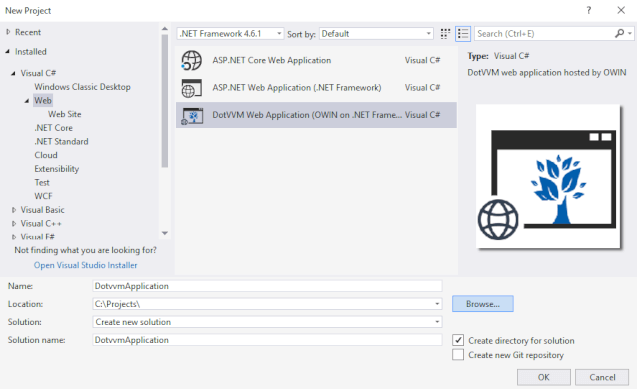Expand the Visual Basic tree node
637x389 pixels.
click(13, 210)
